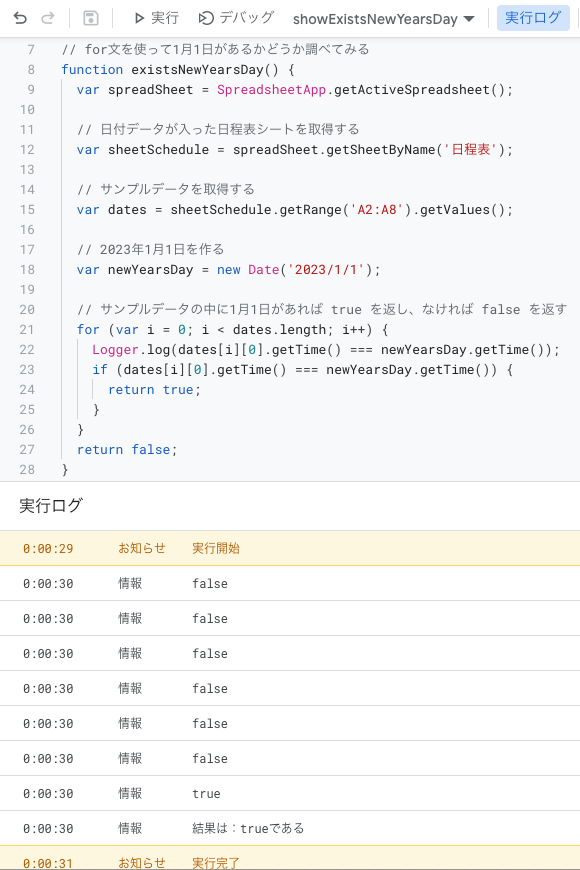Image resolution: width=580 pixels, height=870 pixels.
Task: Click the undo arrow icon
Action: tap(20, 18)
